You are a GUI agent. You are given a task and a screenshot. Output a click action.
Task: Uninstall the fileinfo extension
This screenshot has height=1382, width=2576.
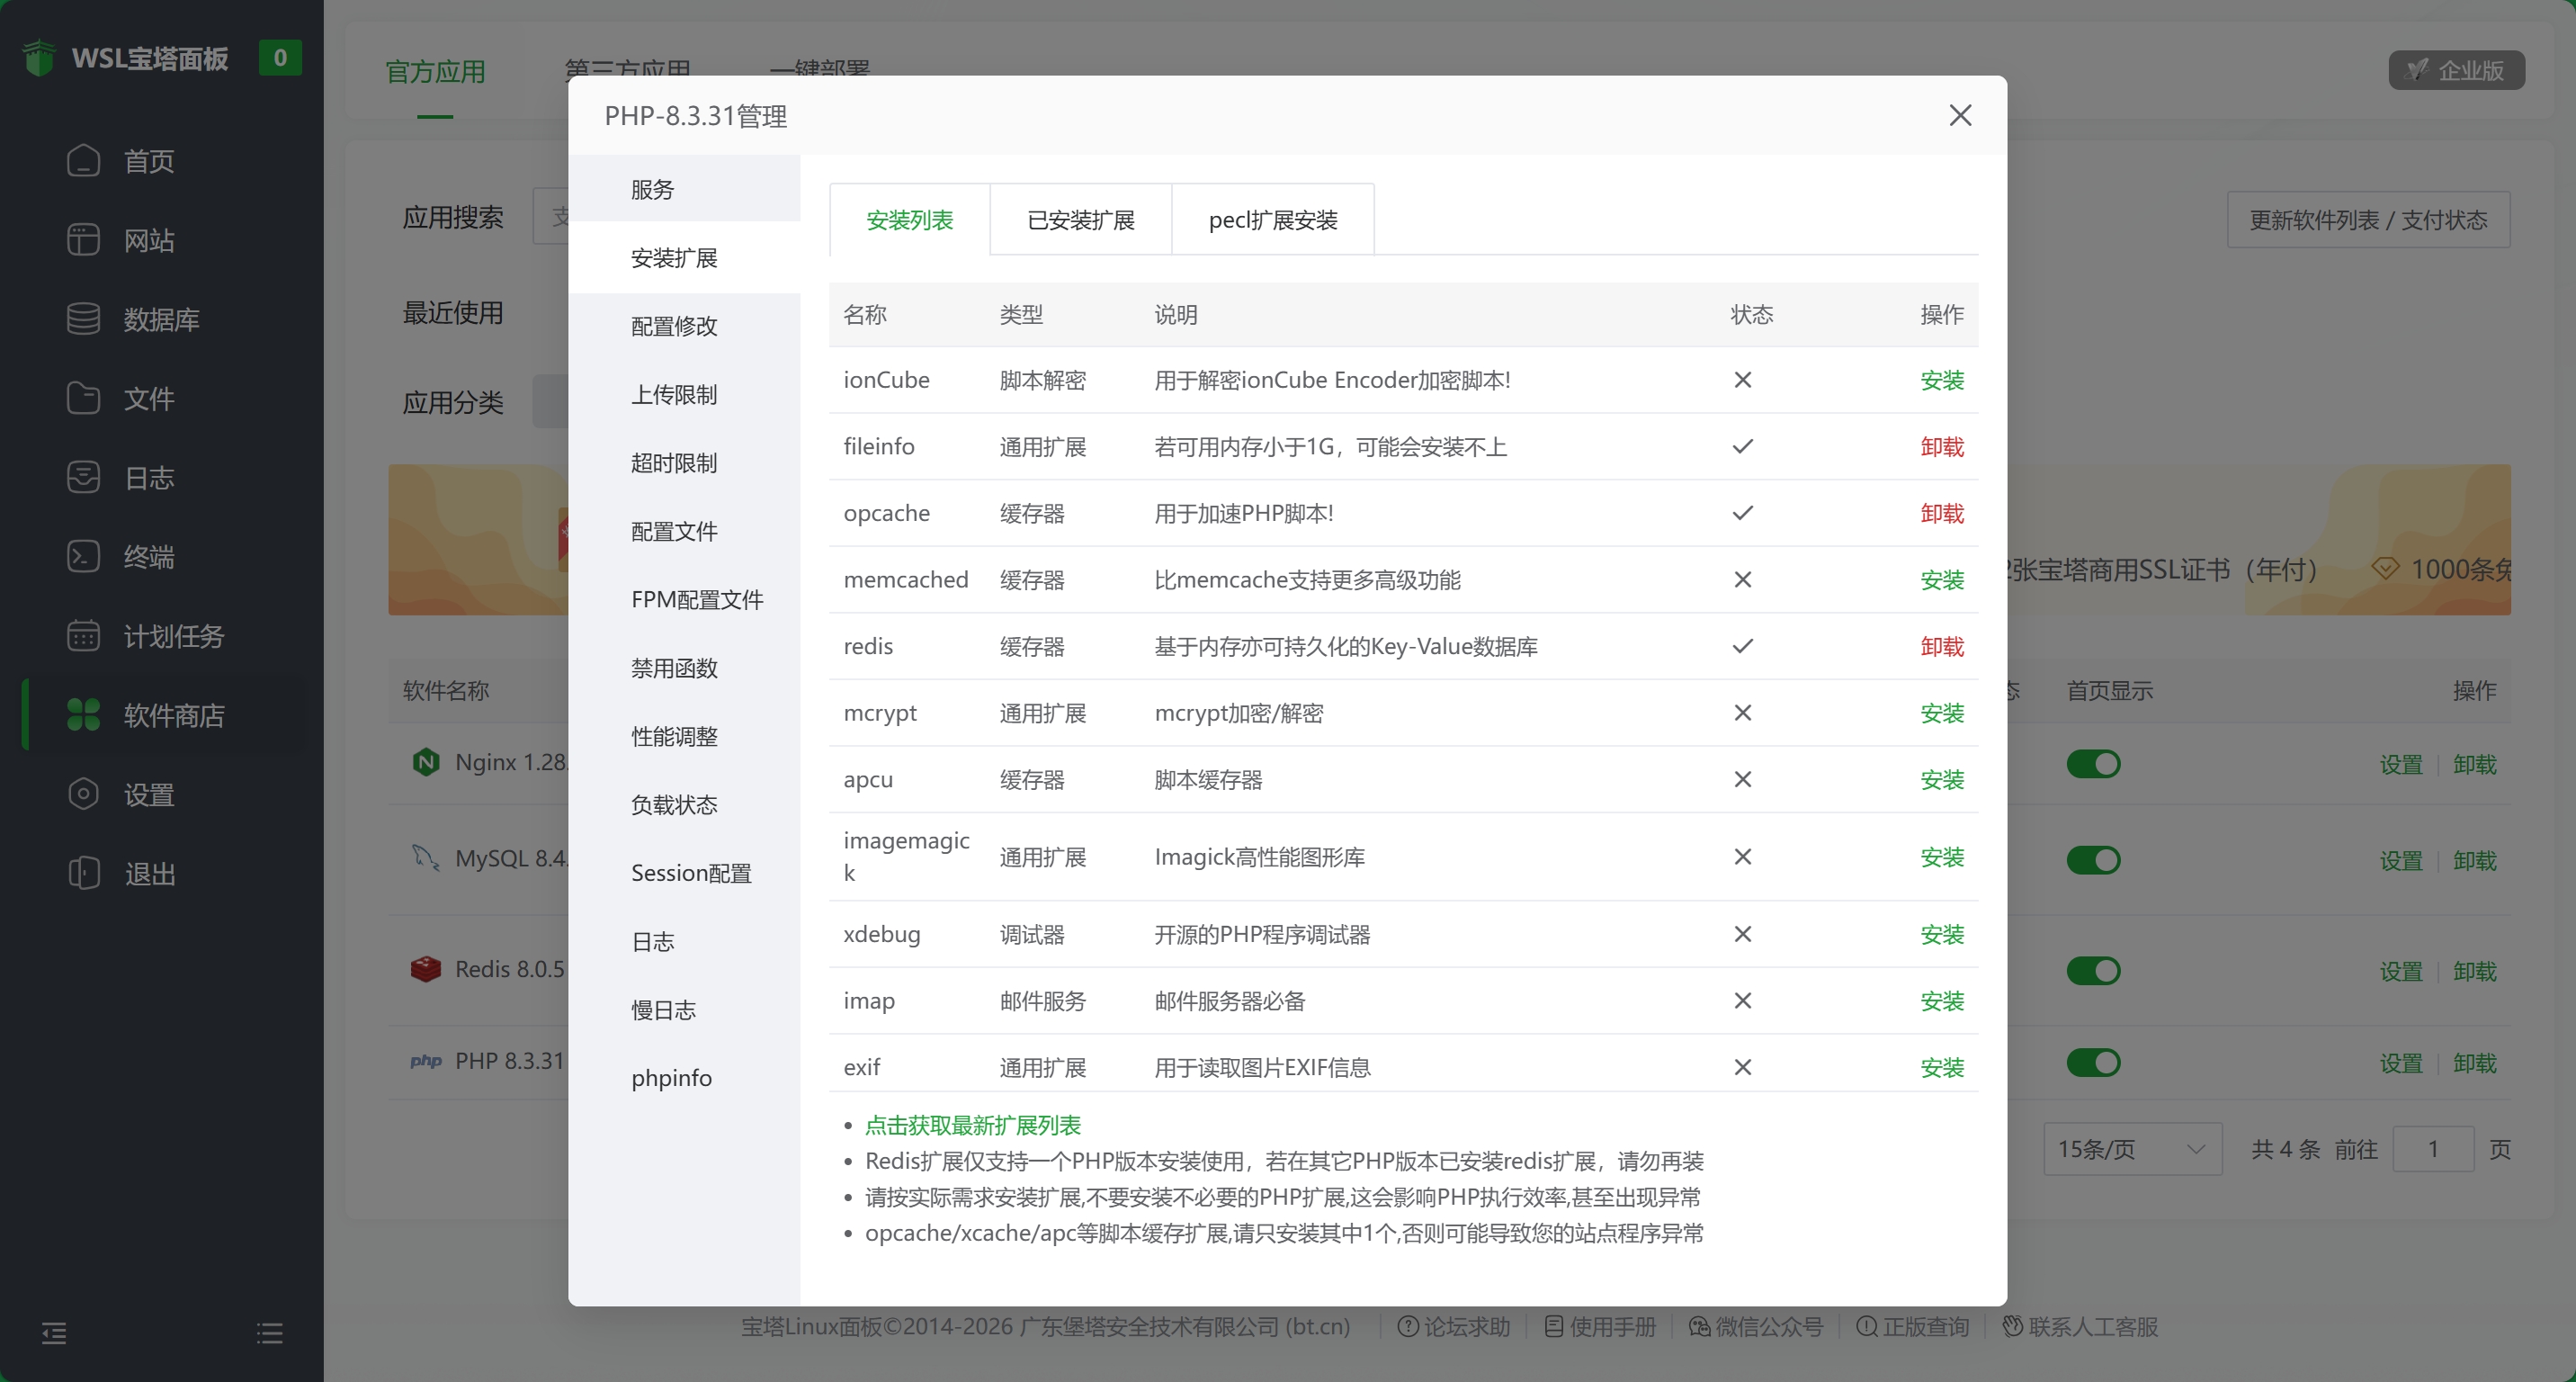click(x=1942, y=447)
